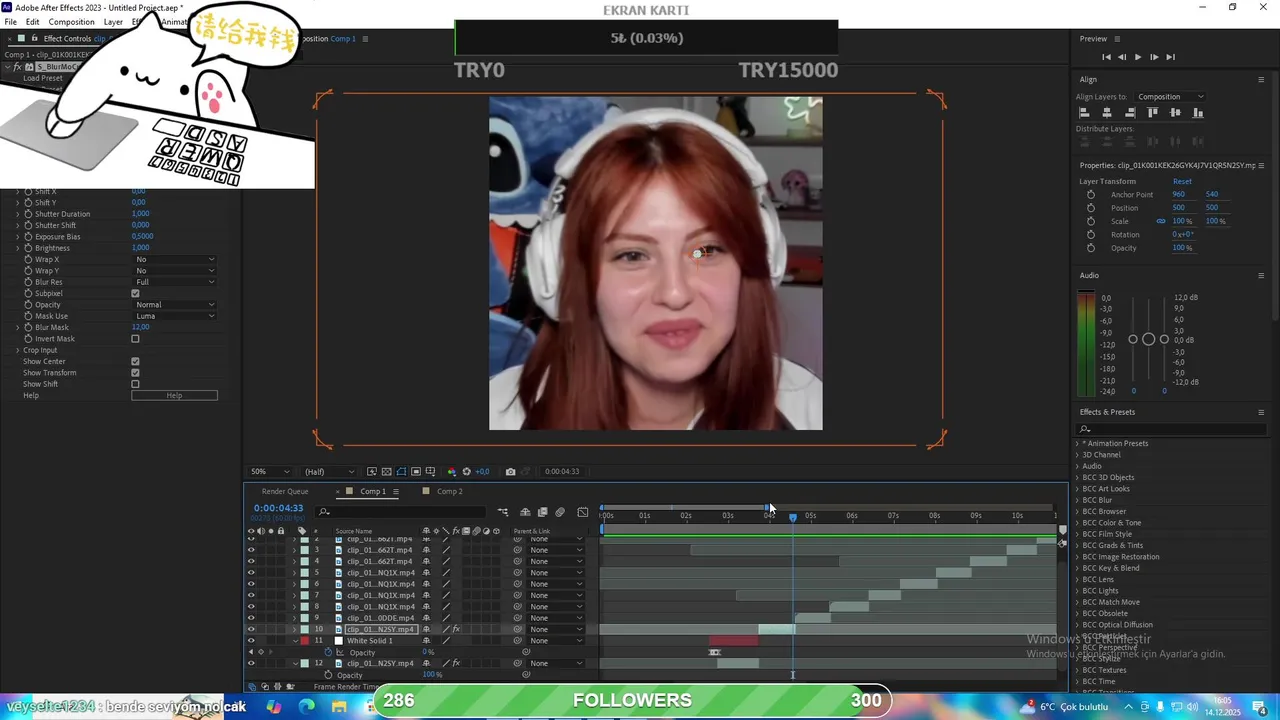
Task: Align layers to bottom edge
Action: coord(1198,113)
